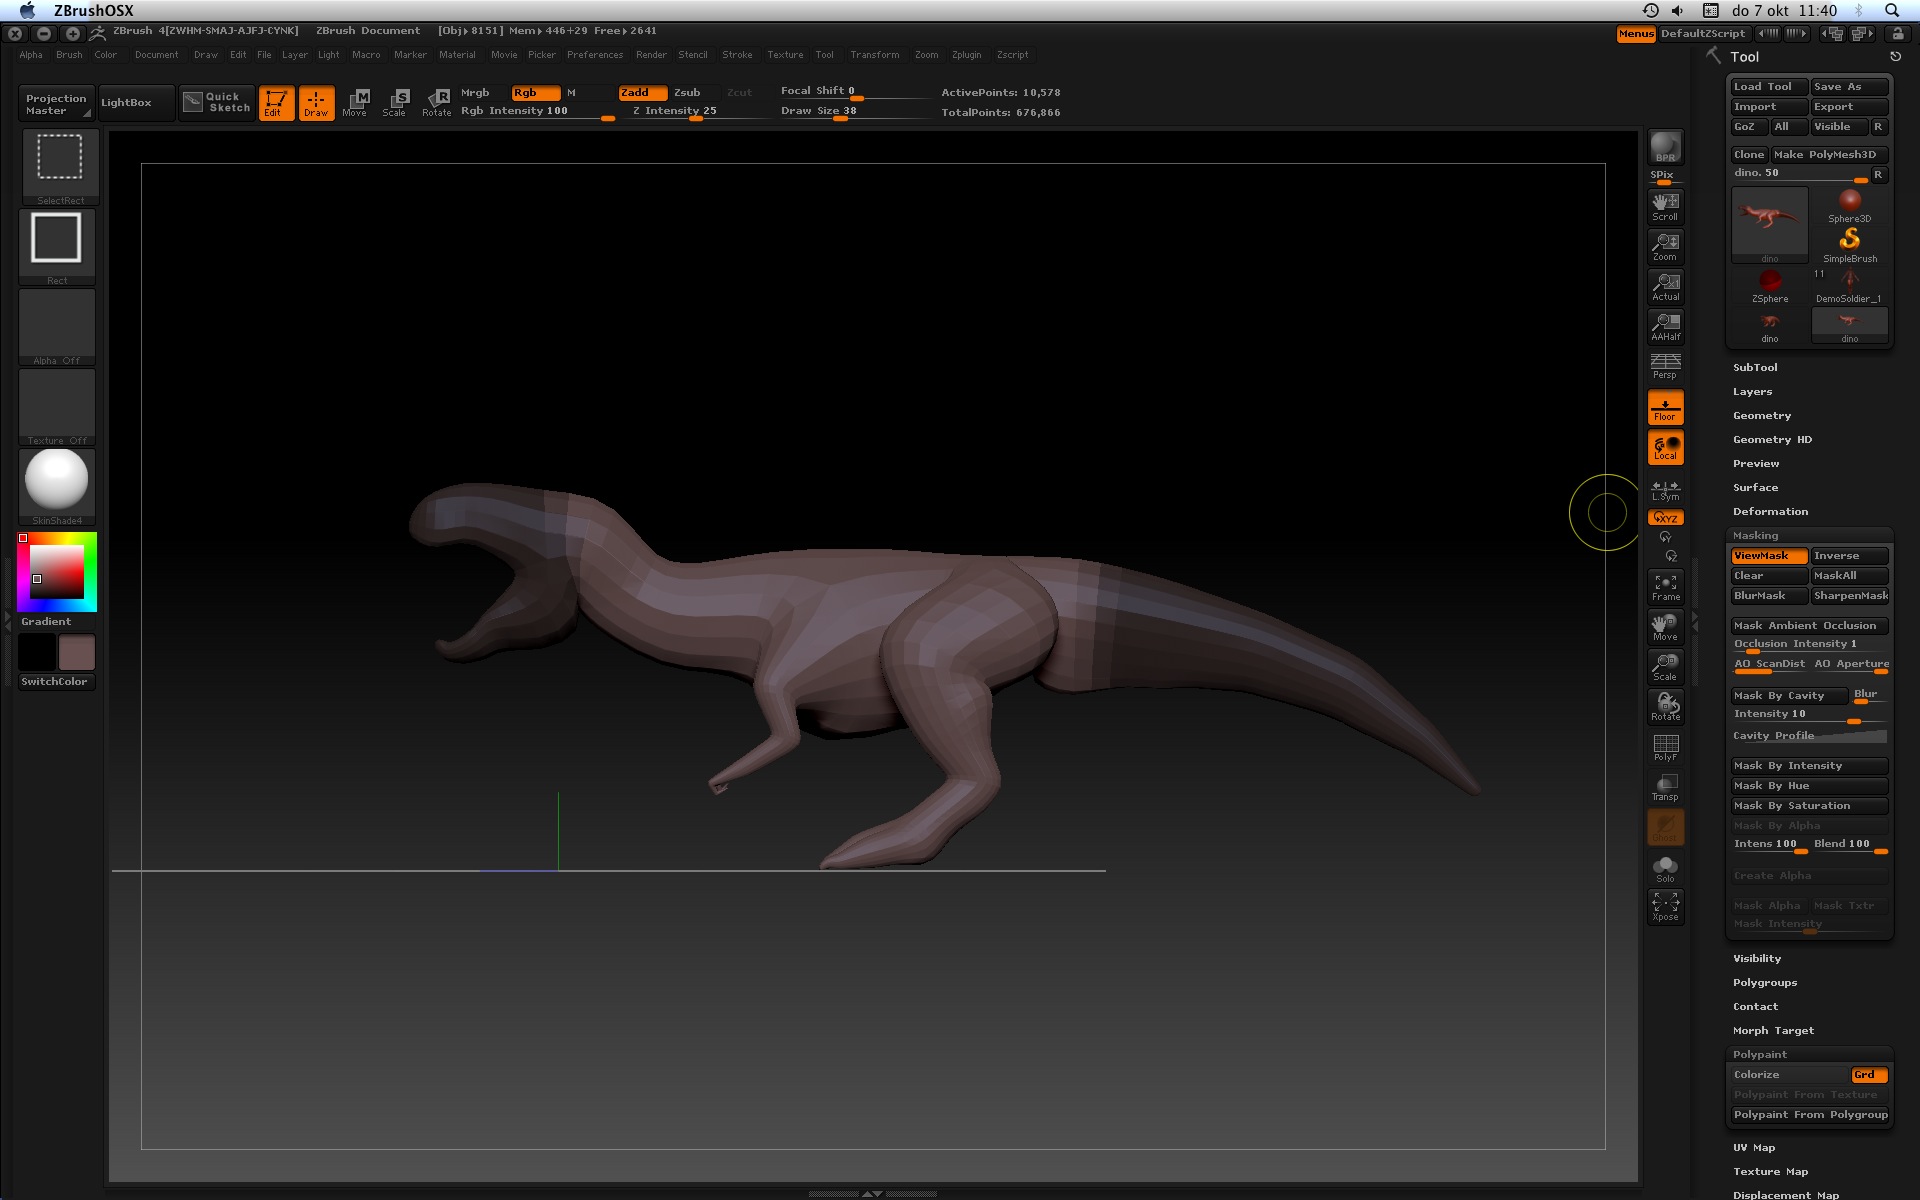Toggle Zadd sculpt mode
This screenshot has width=1920, height=1200.
(x=642, y=92)
